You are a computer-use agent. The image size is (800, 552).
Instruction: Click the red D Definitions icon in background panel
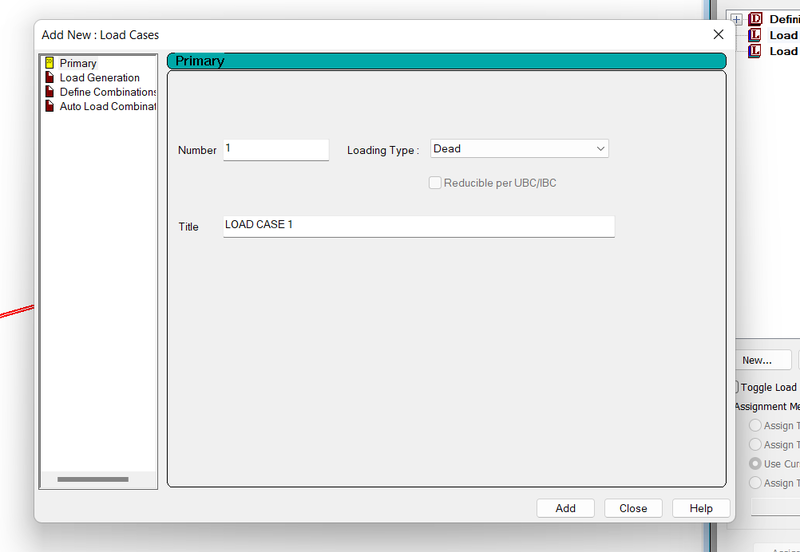pyautogui.click(x=755, y=19)
